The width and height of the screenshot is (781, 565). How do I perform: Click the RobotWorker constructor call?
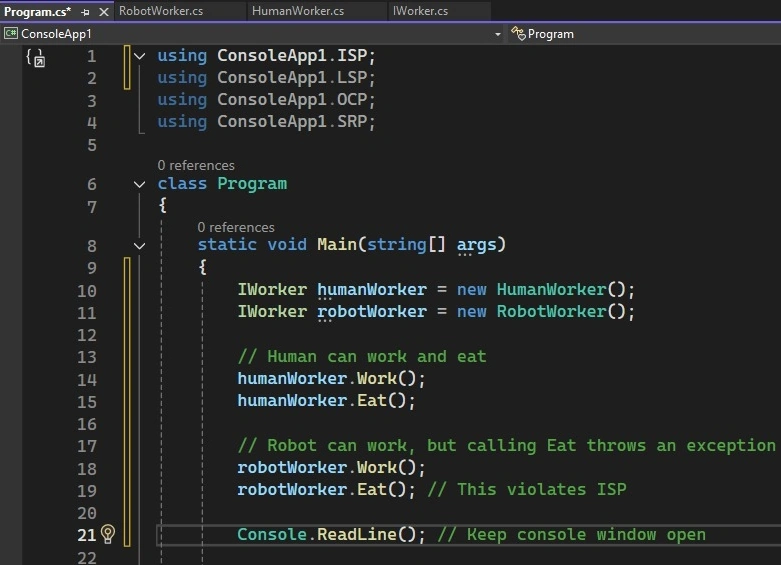(x=560, y=312)
